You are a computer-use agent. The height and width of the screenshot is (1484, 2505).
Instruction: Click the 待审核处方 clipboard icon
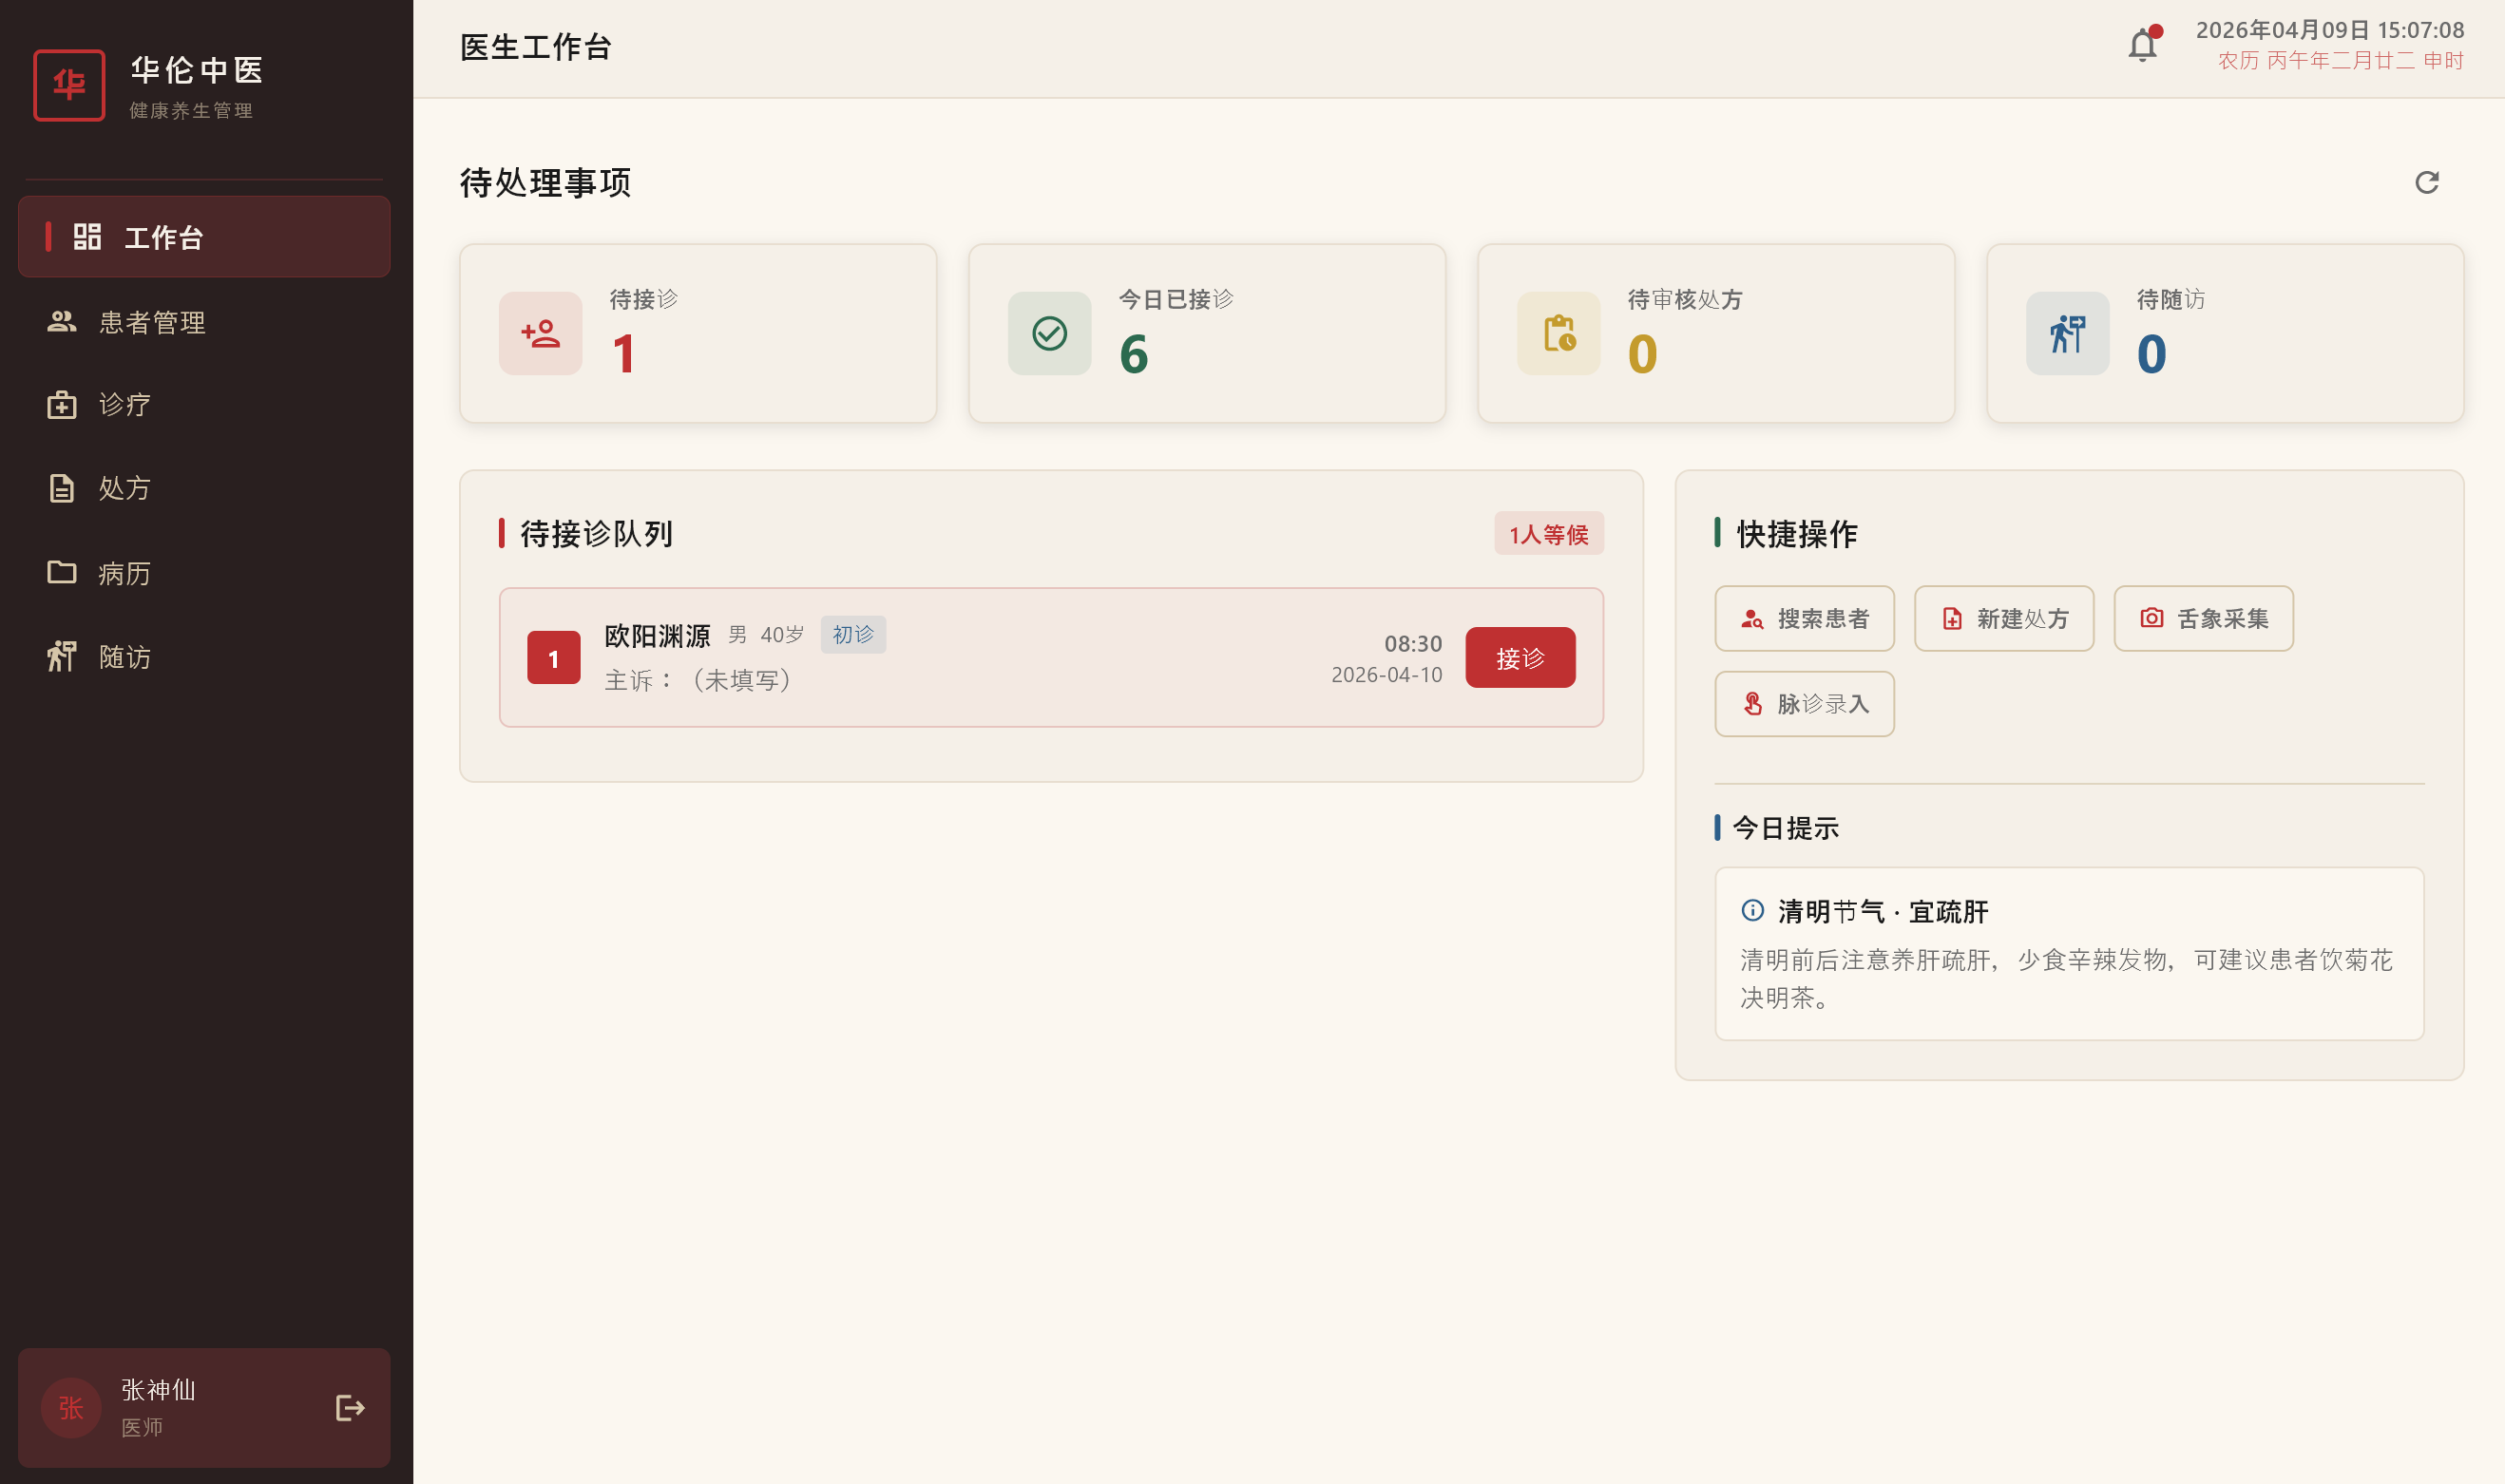tap(1558, 334)
